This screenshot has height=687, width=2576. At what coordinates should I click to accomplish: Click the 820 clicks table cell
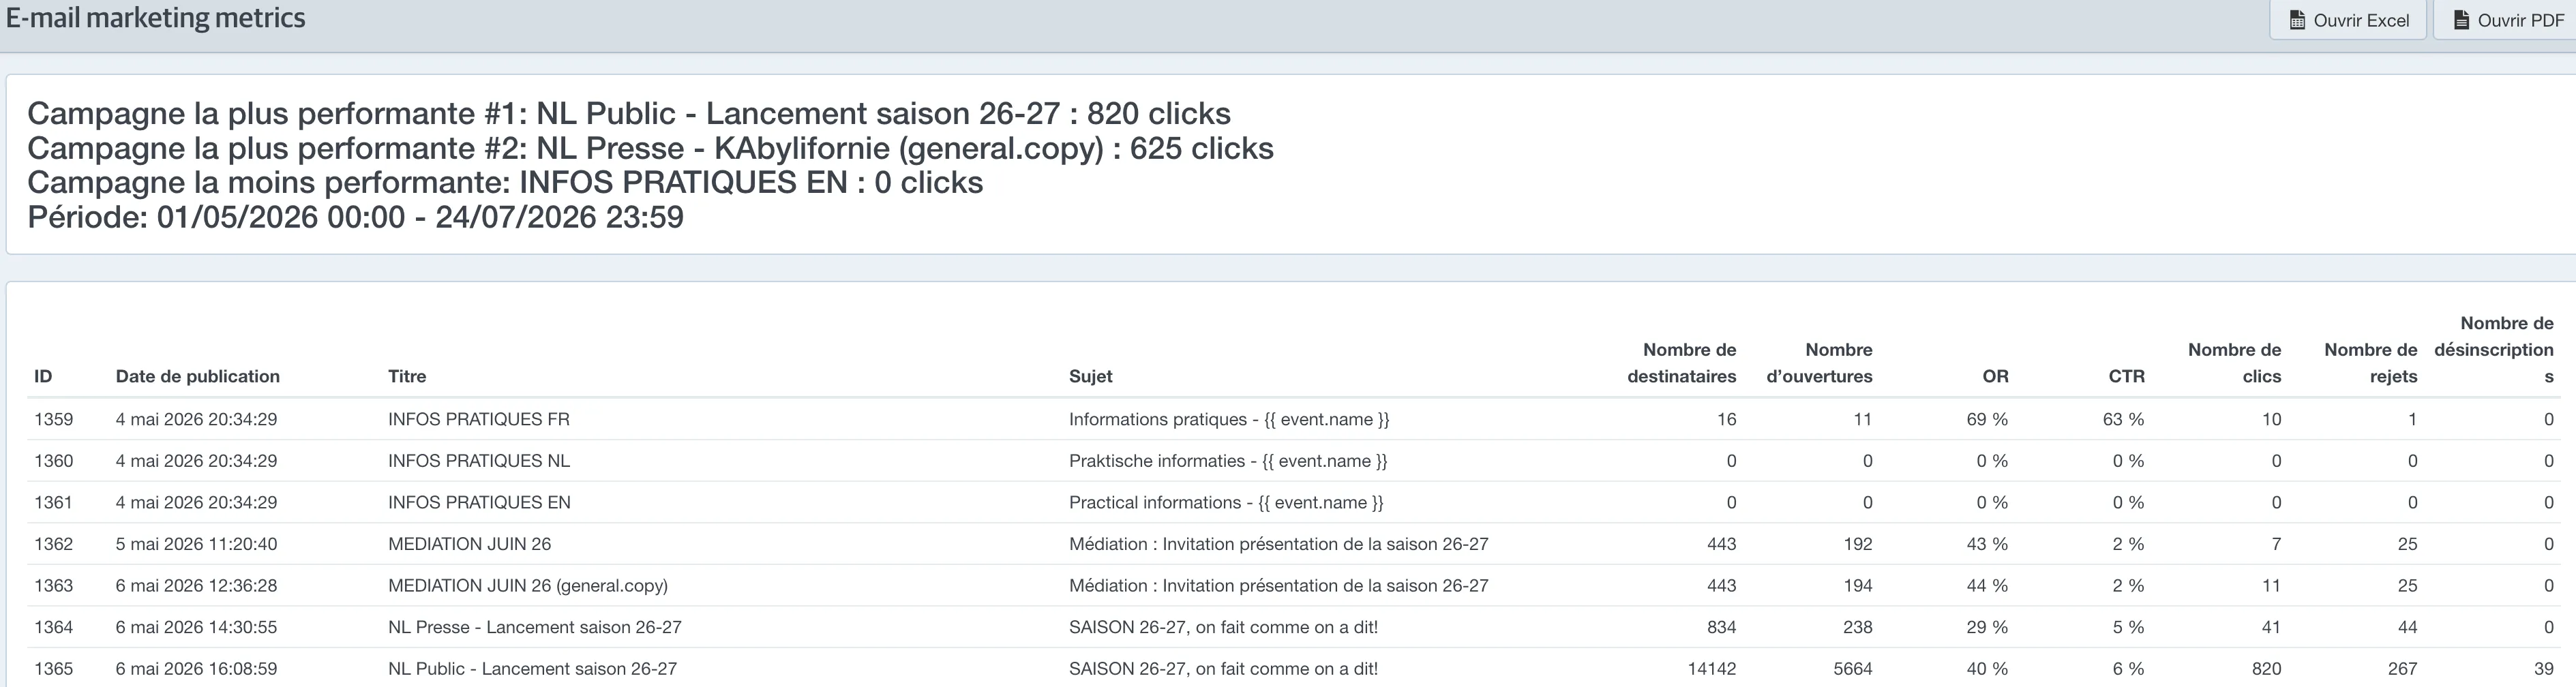pyautogui.click(x=2267, y=668)
